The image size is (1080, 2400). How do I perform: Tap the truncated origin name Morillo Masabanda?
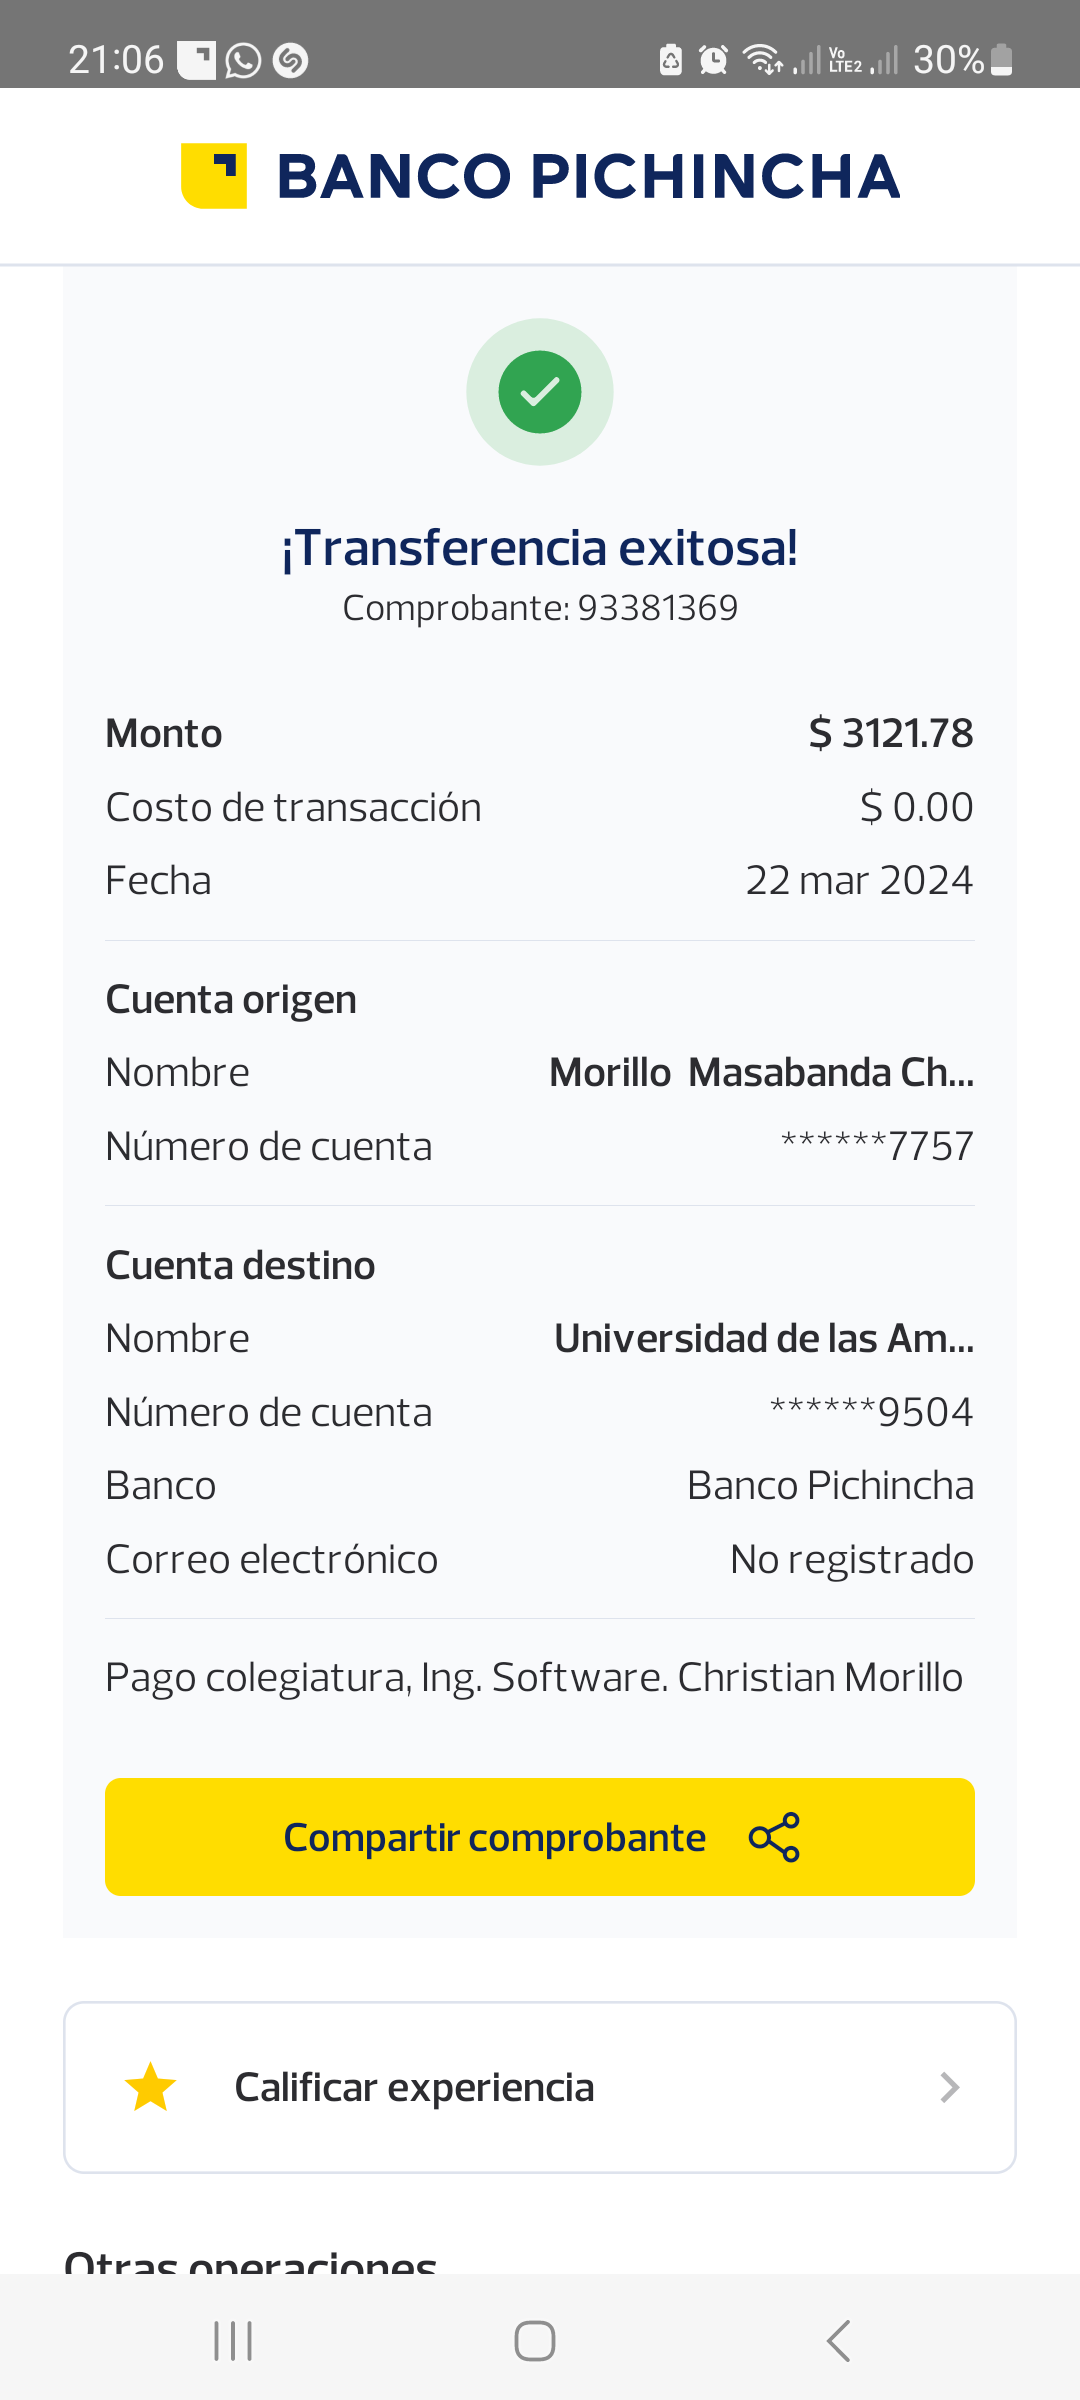coord(761,1073)
